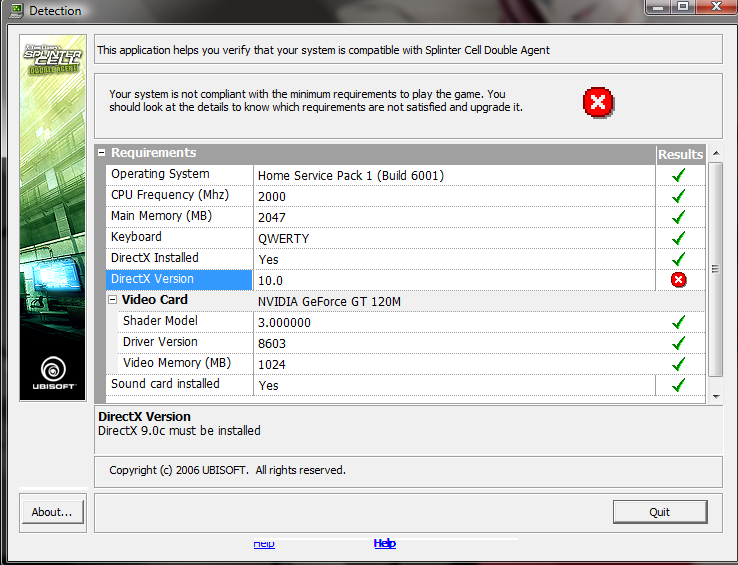Click the CPU value 2000
The image size is (738, 565).
(x=272, y=197)
